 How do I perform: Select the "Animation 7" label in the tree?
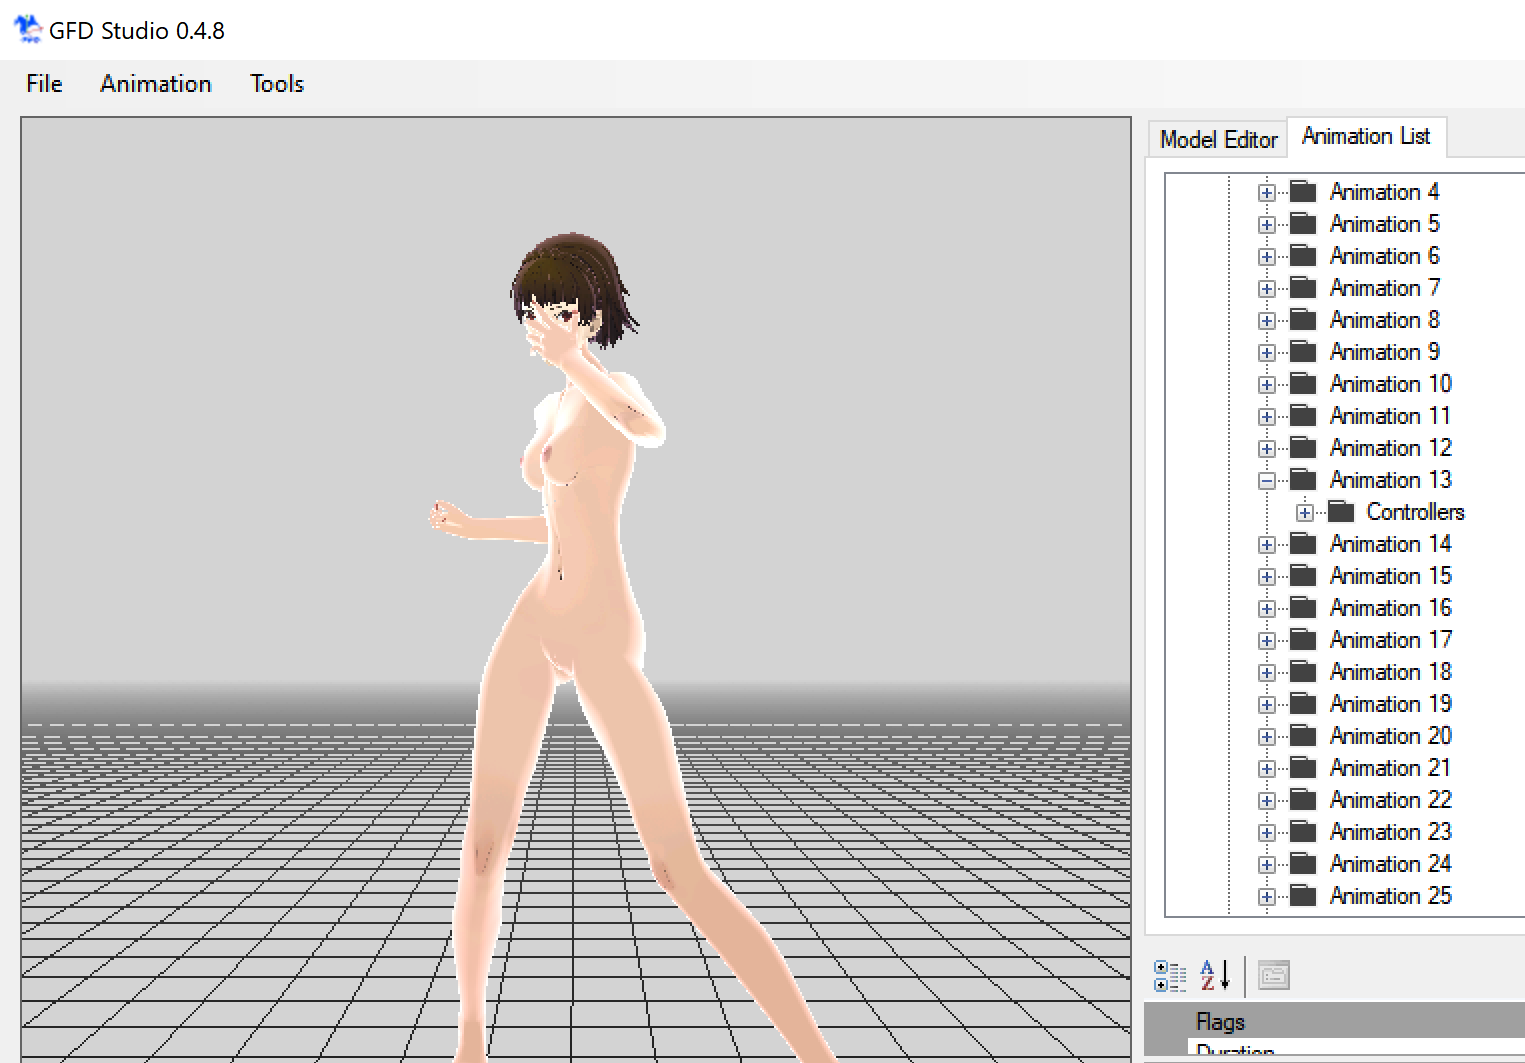click(1385, 288)
